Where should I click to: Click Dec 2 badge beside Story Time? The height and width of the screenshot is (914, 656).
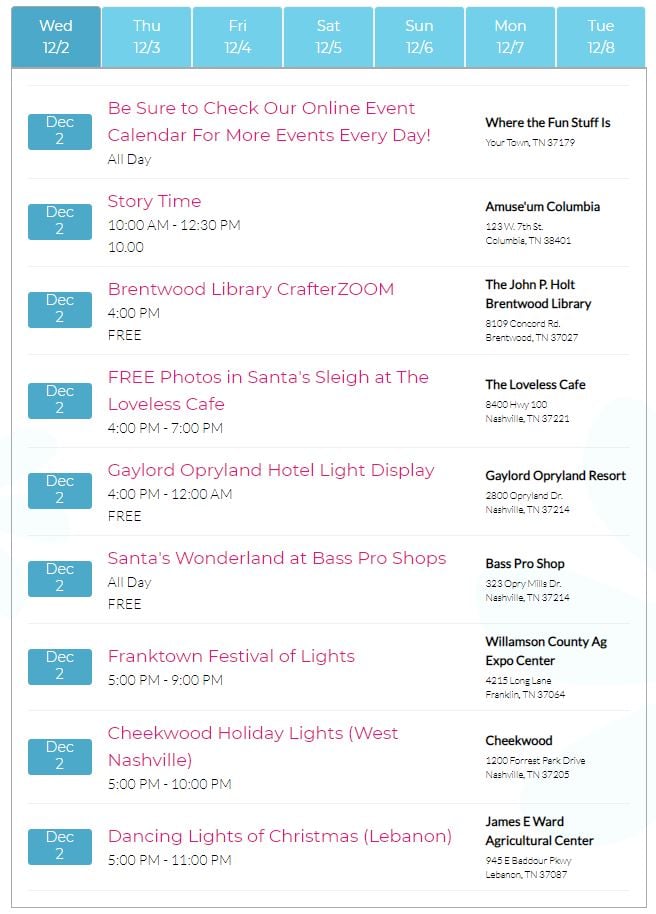[60, 222]
